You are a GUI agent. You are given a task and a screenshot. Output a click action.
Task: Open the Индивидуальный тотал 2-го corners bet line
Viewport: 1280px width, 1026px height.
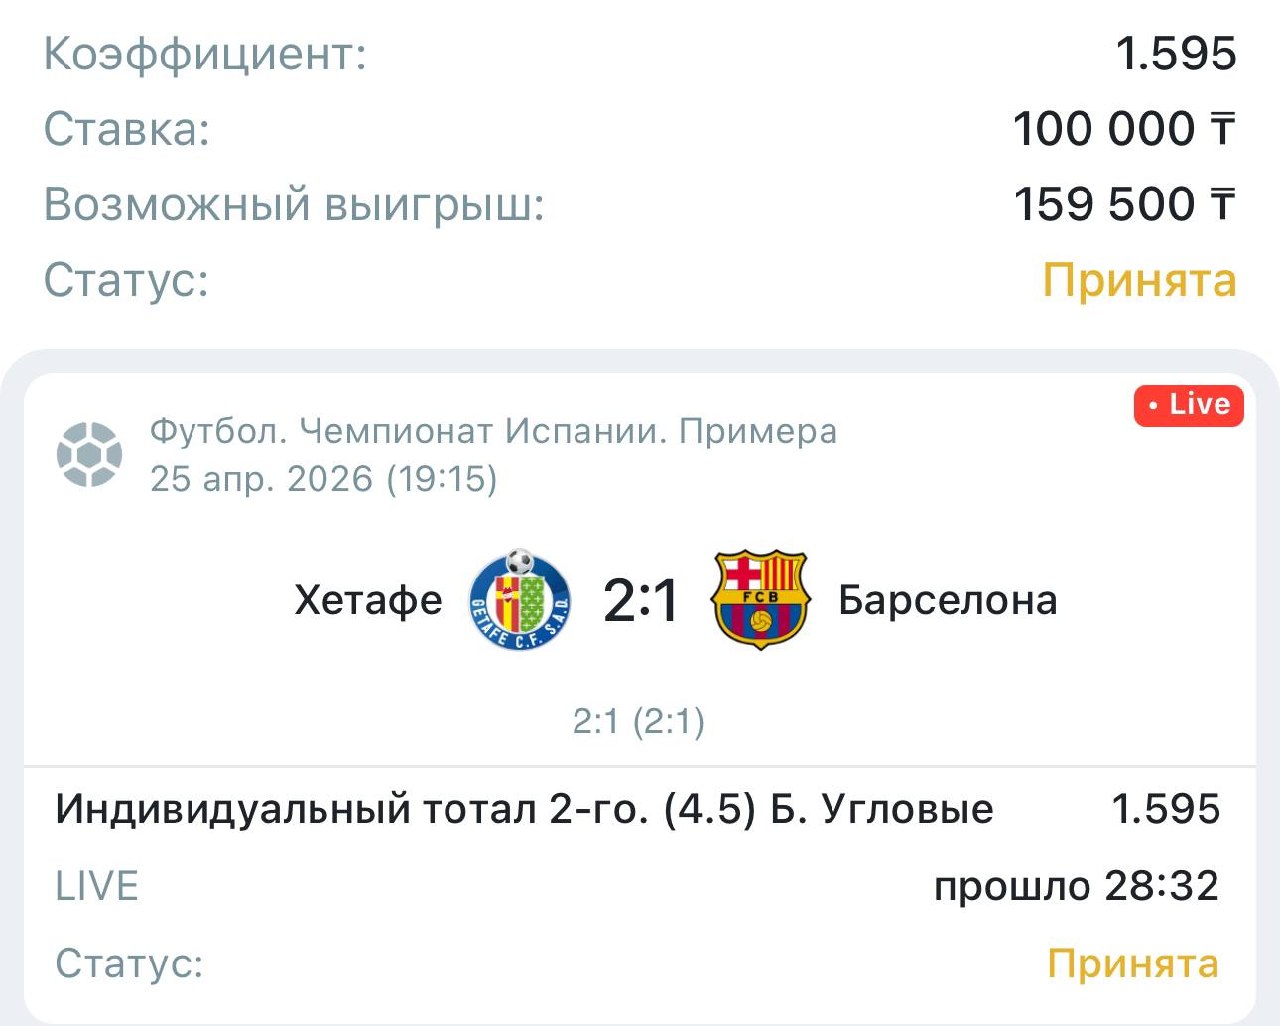[x=524, y=809]
